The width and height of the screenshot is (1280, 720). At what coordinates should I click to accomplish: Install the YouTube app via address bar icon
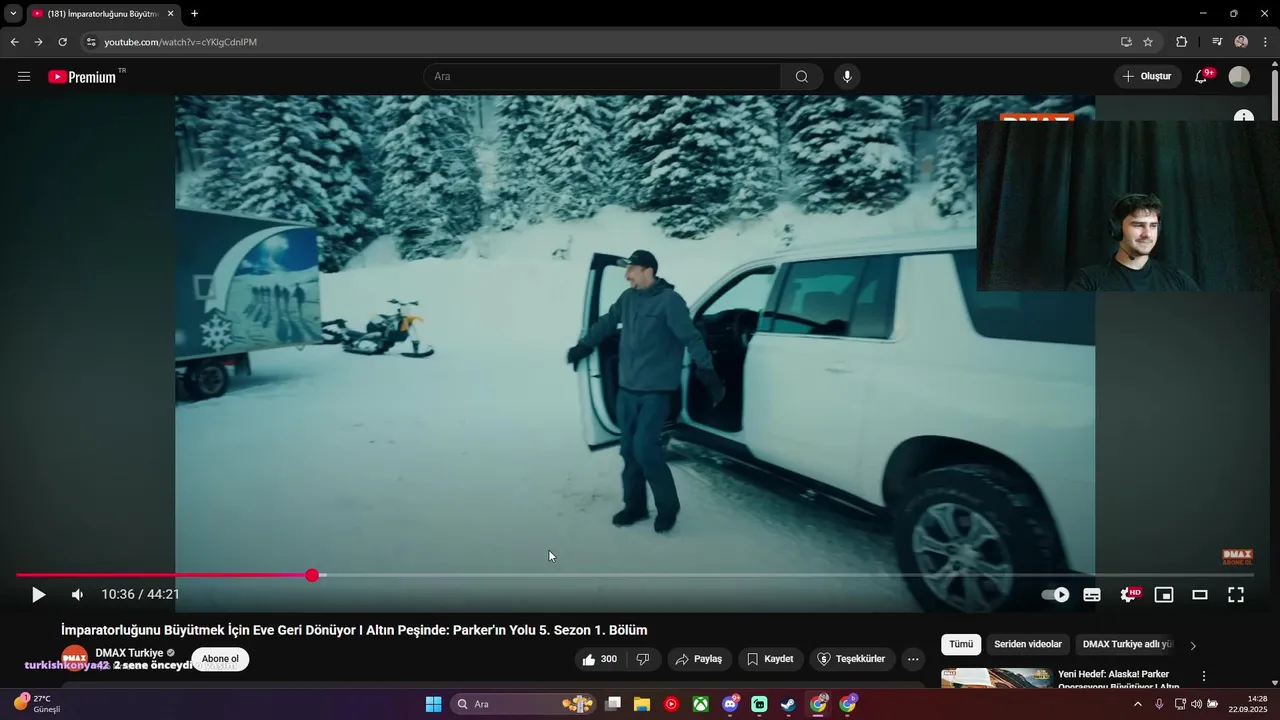(1126, 42)
